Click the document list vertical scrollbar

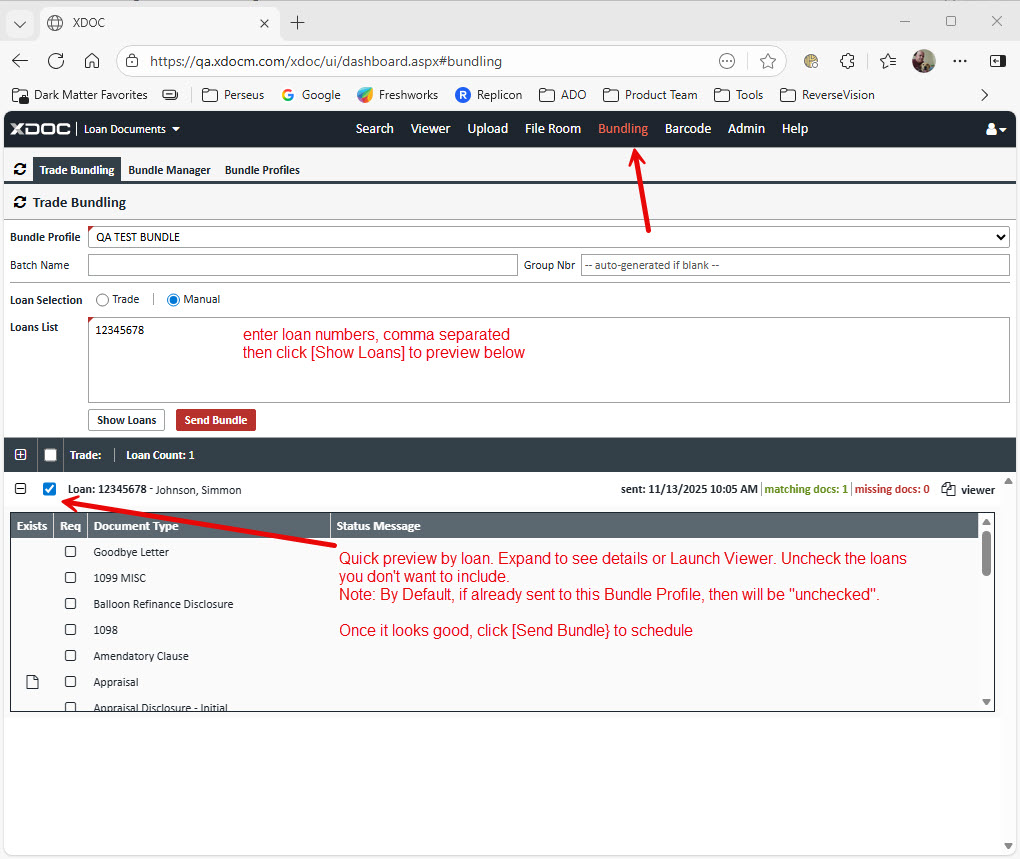point(986,553)
